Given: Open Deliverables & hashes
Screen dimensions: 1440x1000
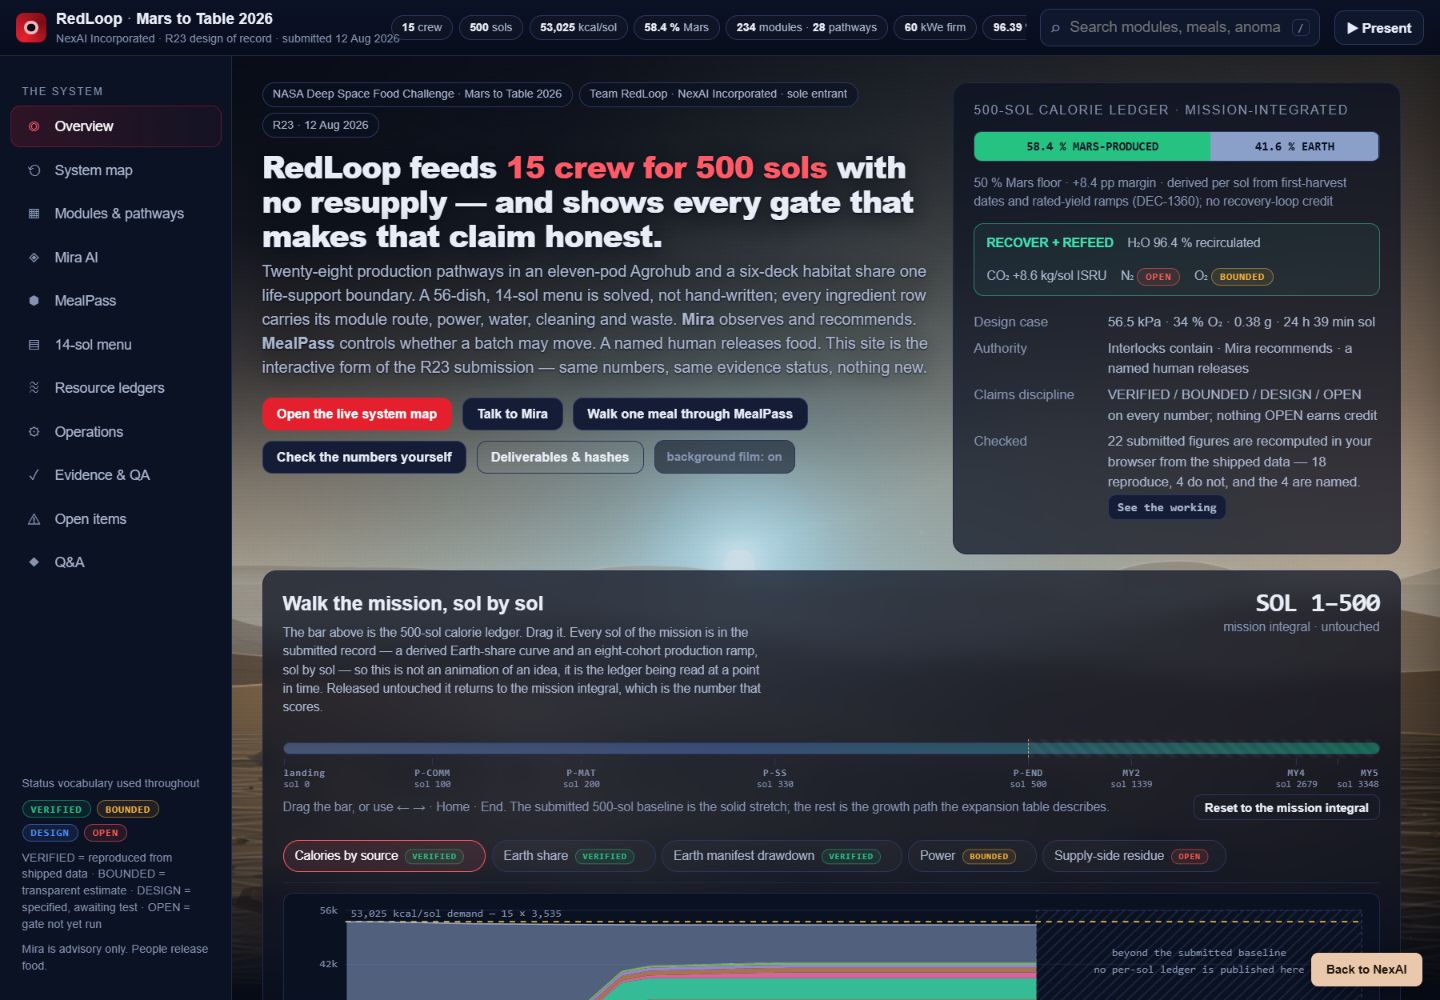Looking at the screenshot, I should coord(560,457).
